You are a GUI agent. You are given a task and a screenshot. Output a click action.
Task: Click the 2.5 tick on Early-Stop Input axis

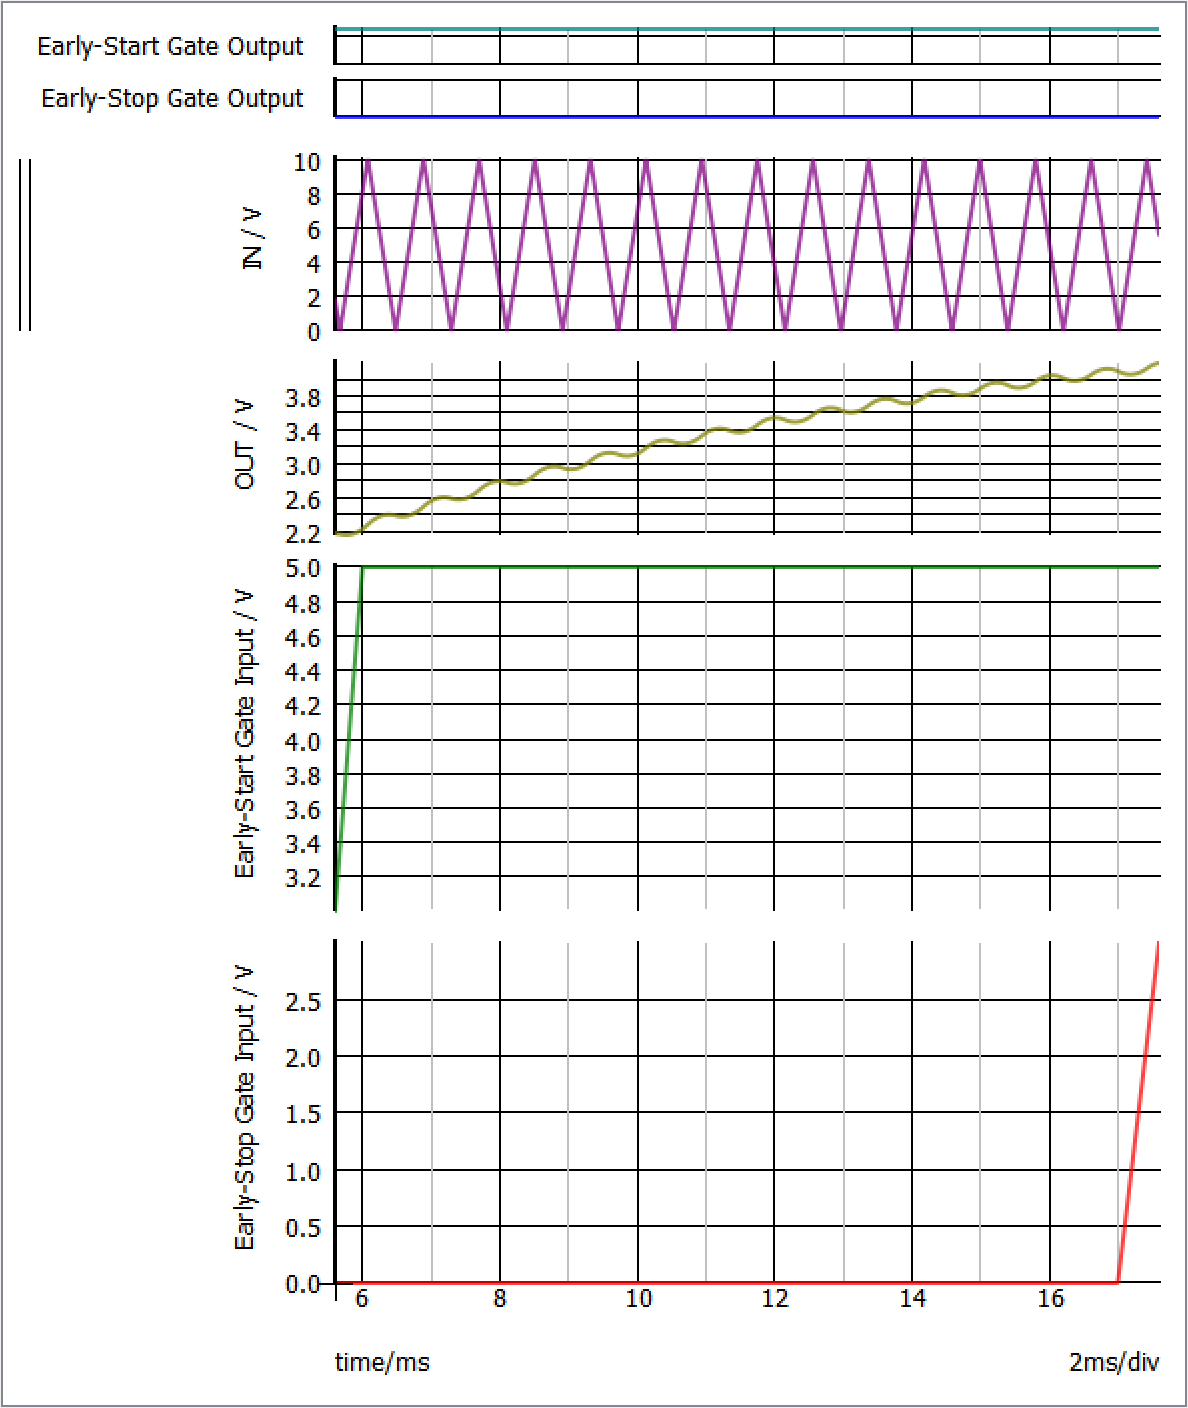click(x=303, y=1002)
